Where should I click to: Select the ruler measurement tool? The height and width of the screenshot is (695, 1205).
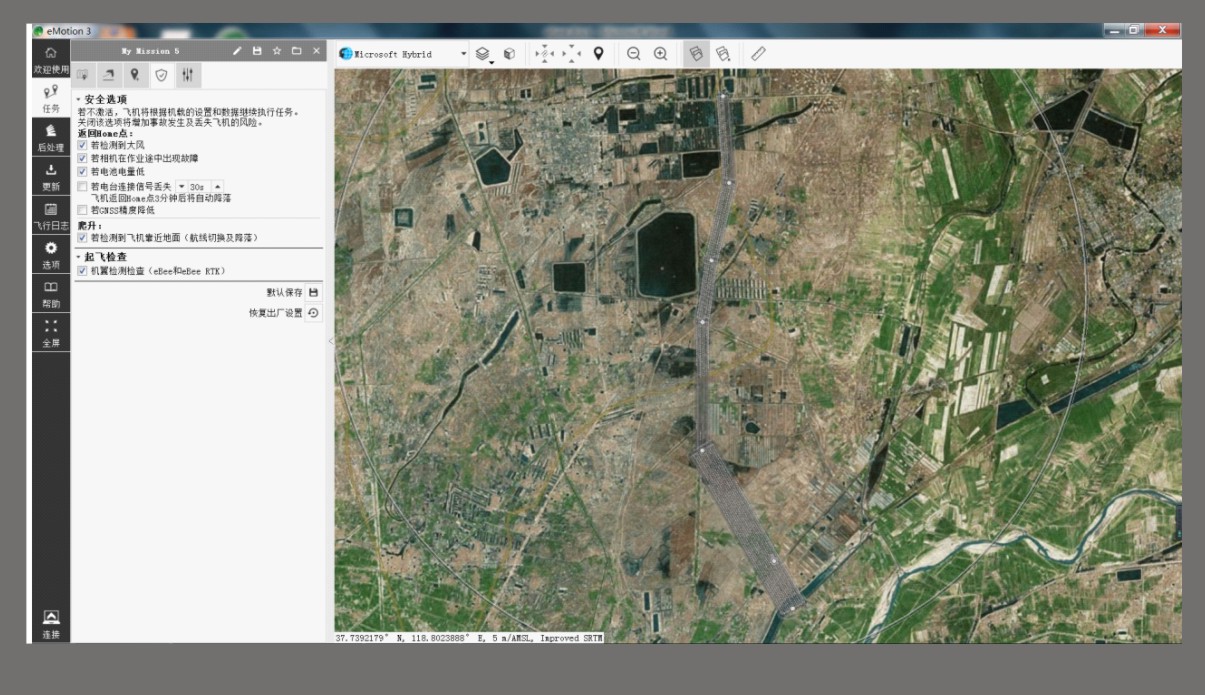click(x=758, y=54)
